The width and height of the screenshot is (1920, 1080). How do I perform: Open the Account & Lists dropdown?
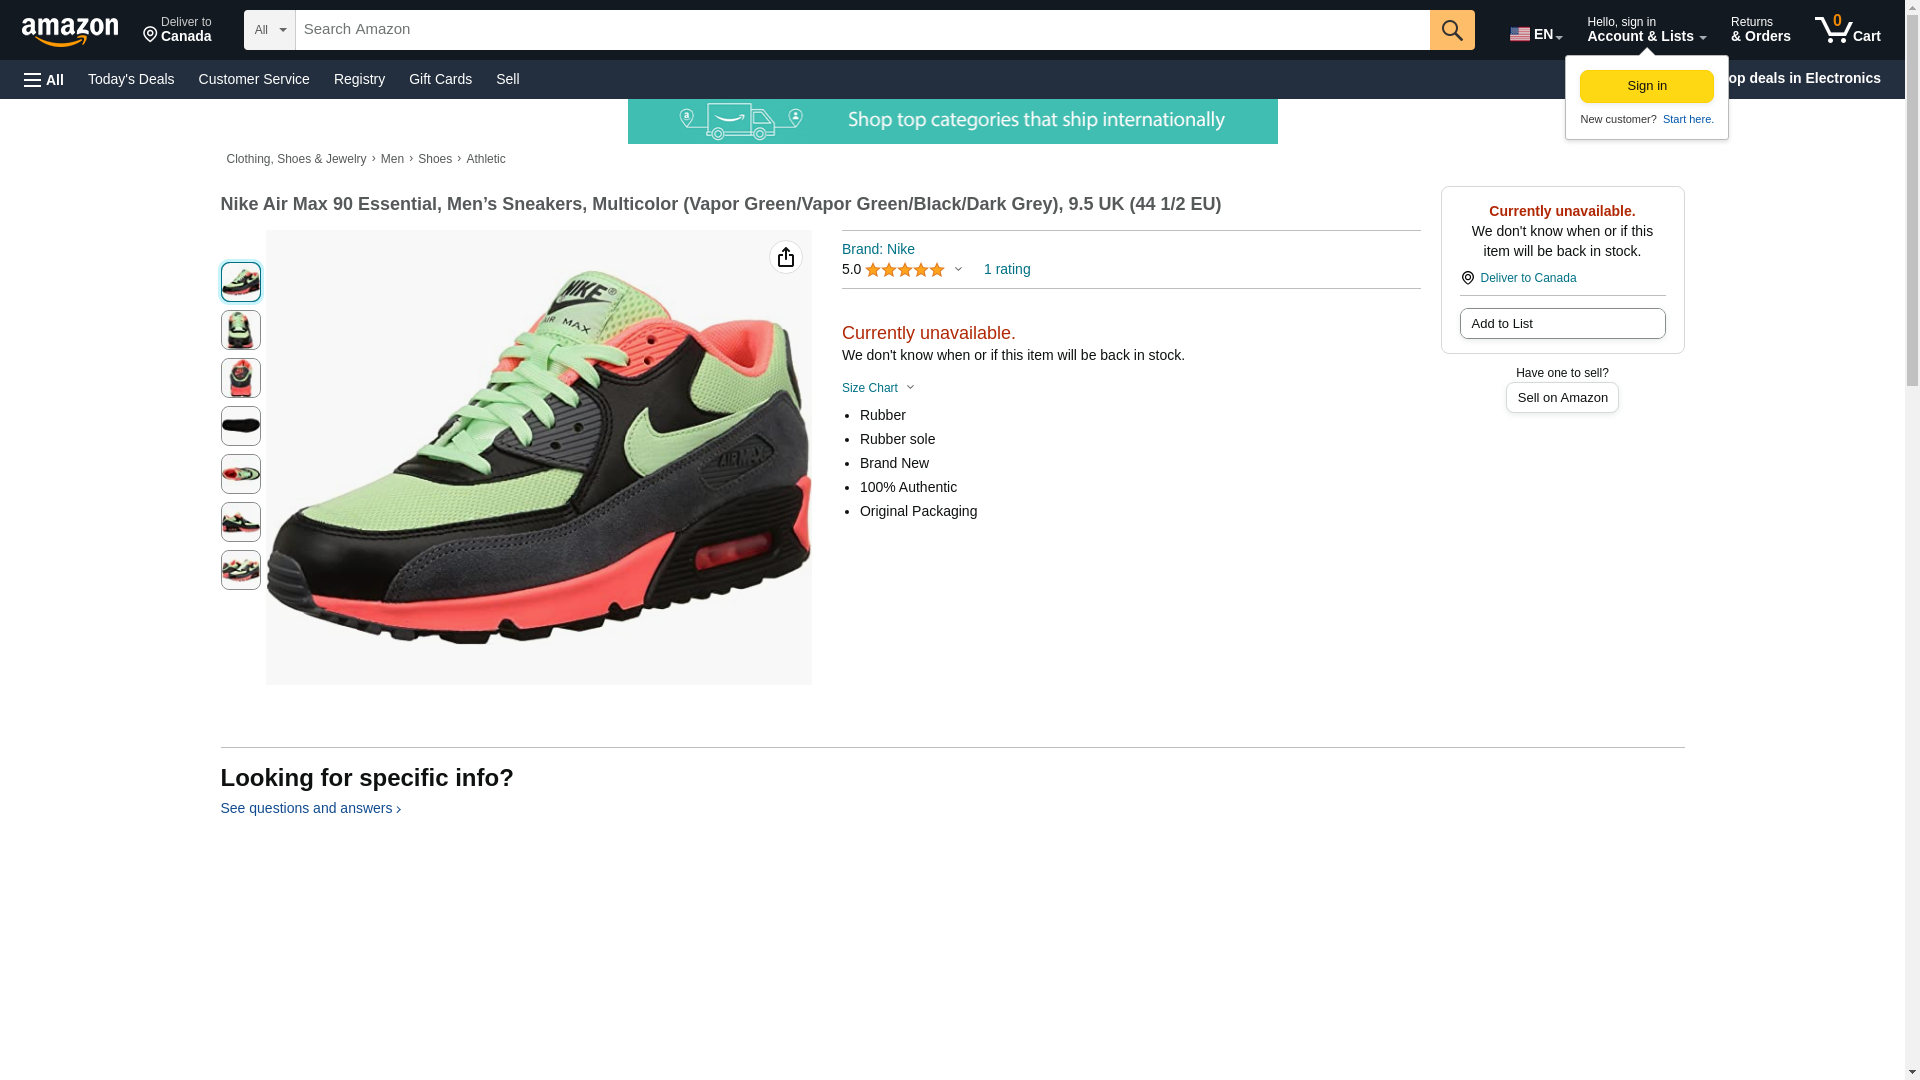[x=1645, y=30]
